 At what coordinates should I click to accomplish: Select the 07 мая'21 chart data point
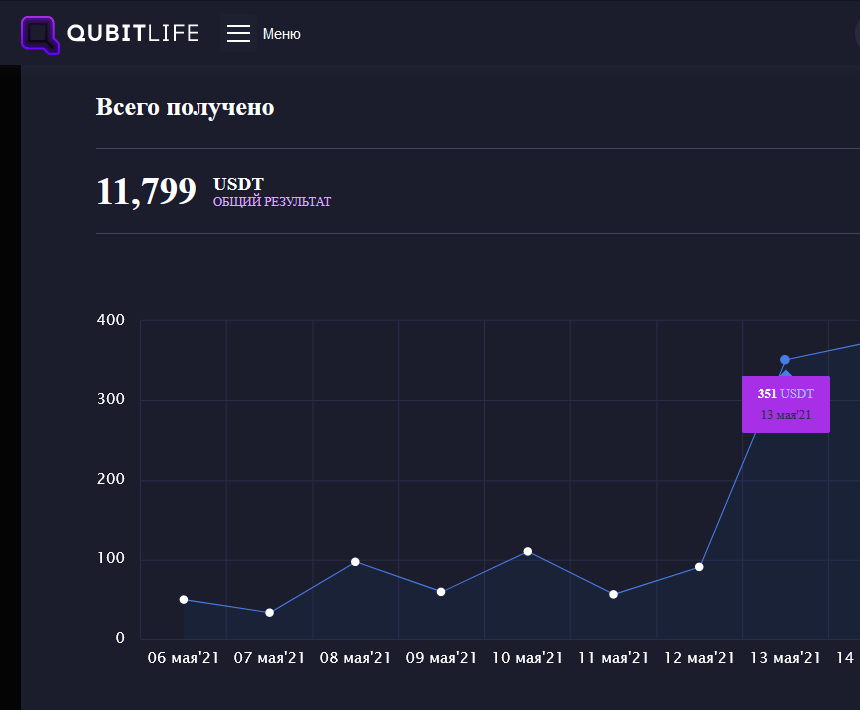click(270, 613)
